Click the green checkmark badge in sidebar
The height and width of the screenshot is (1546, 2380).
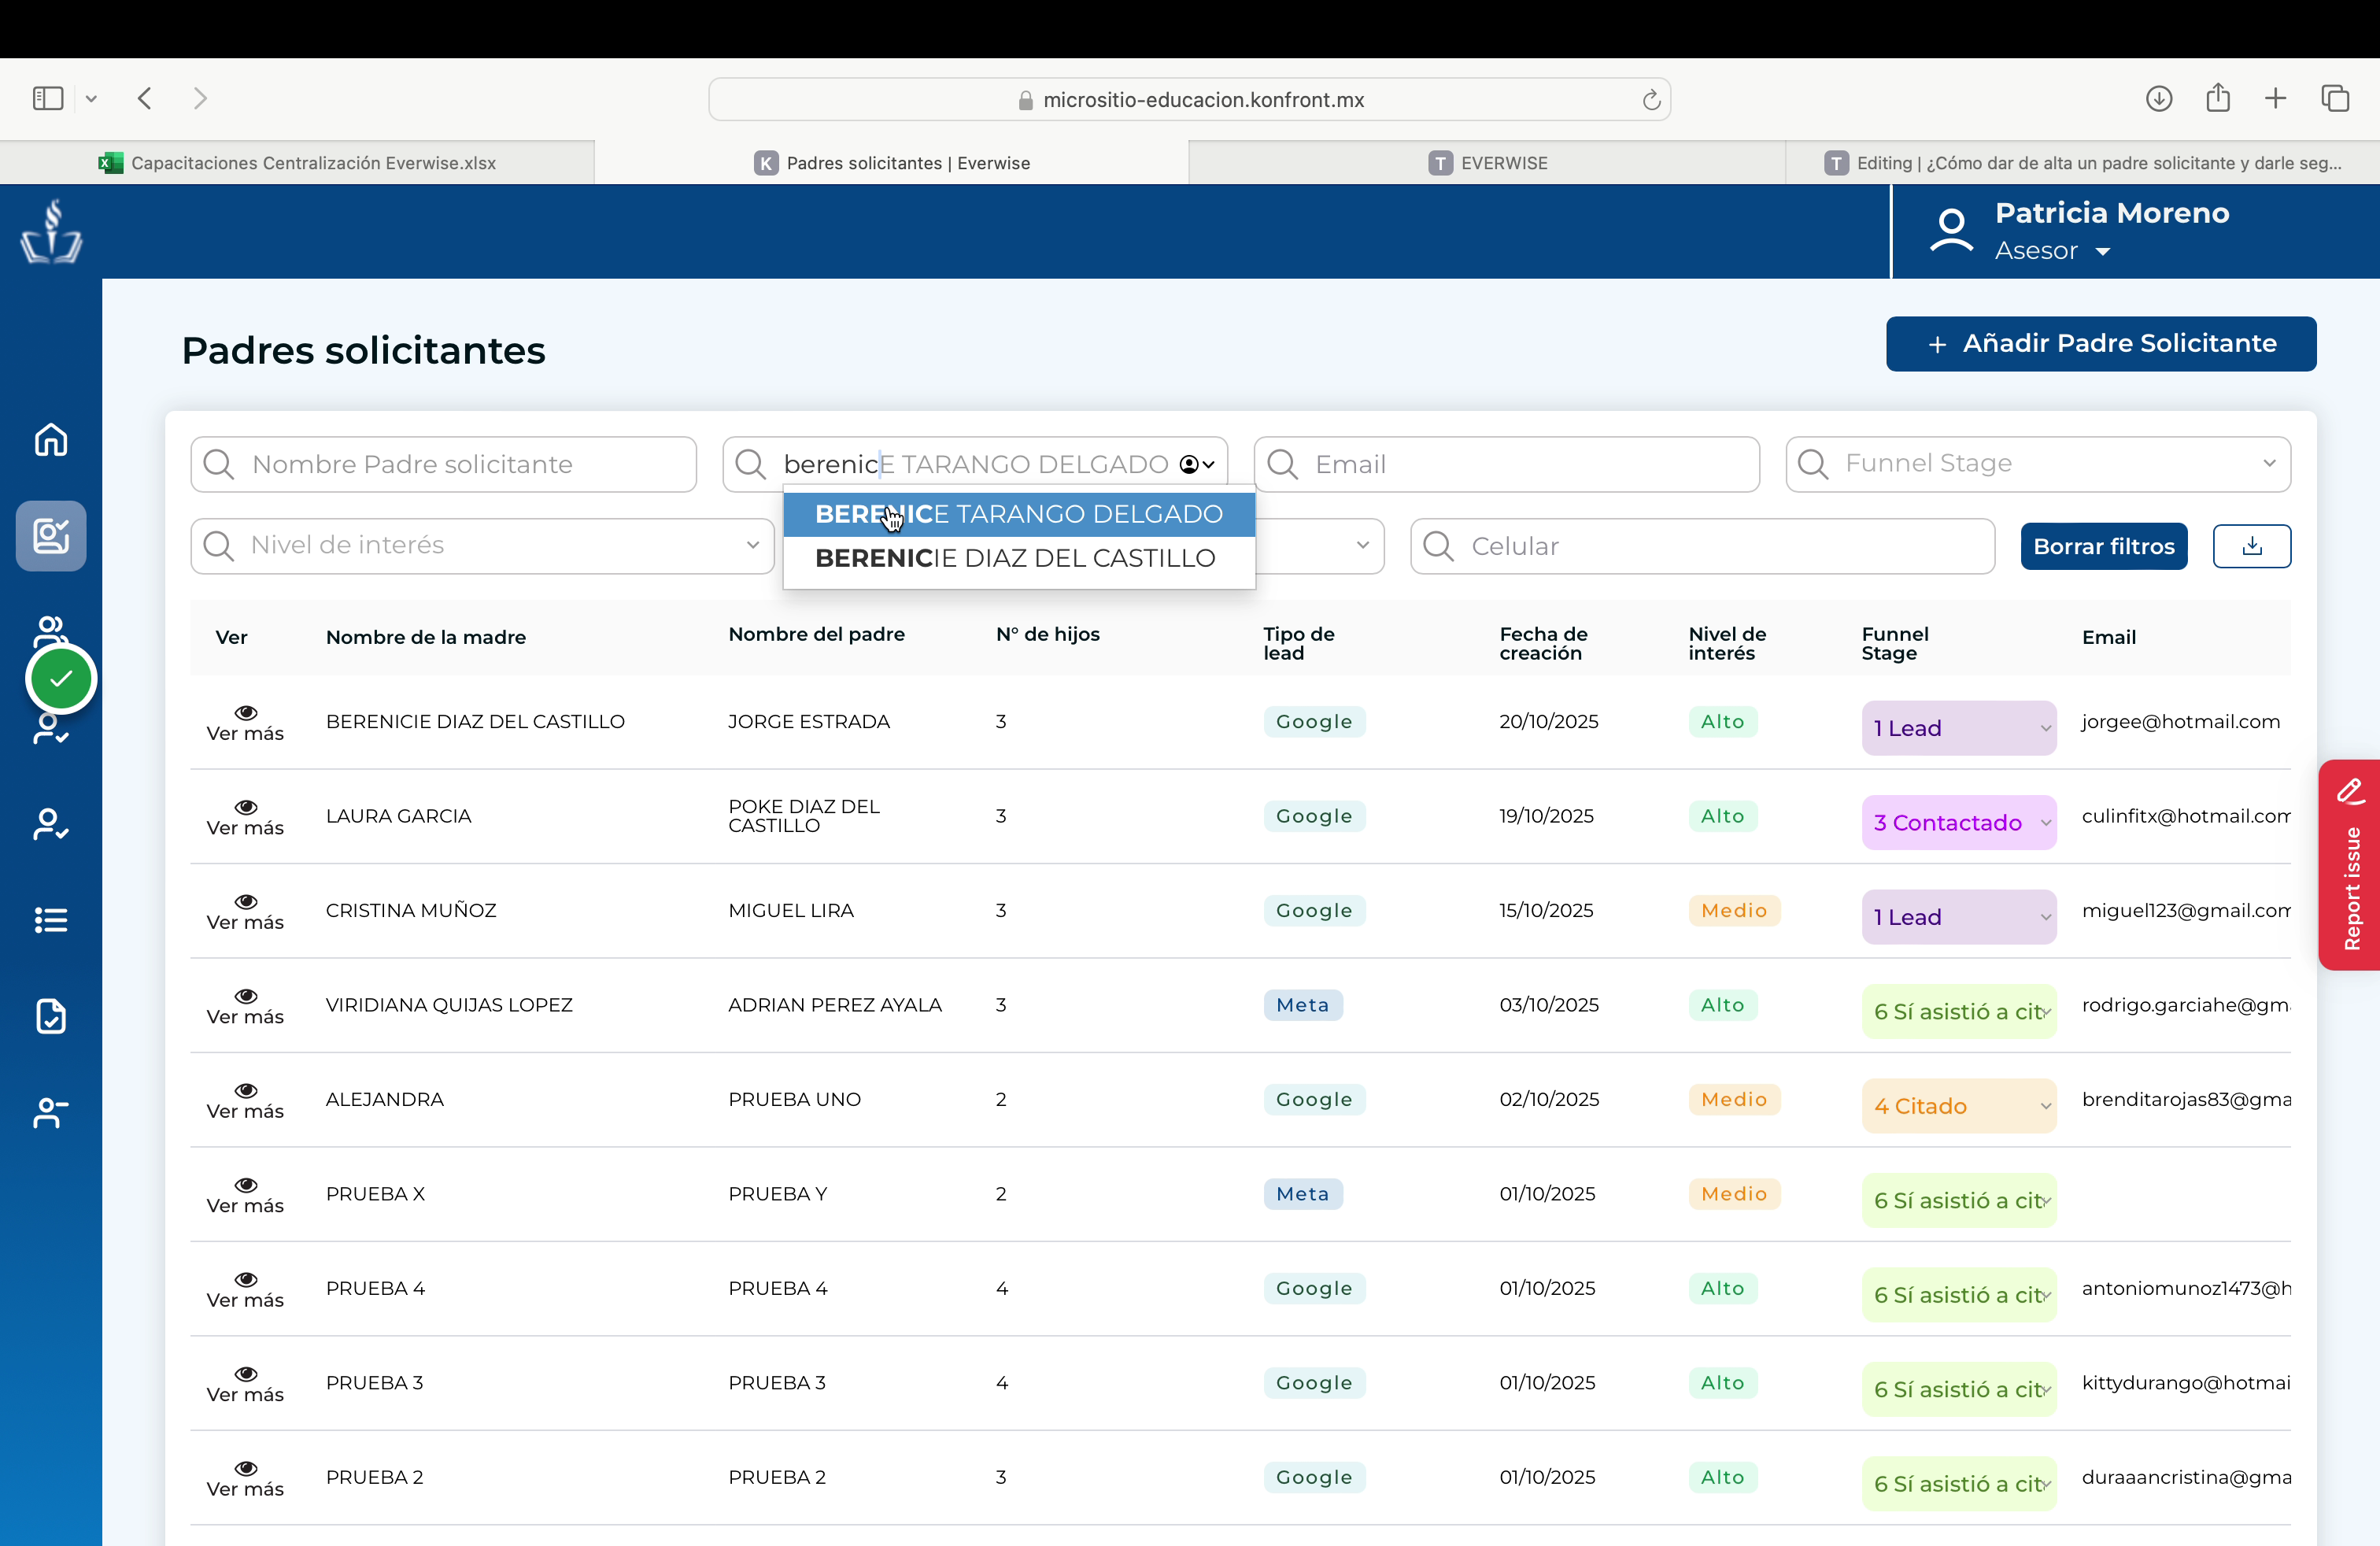(x=61, y=679)
